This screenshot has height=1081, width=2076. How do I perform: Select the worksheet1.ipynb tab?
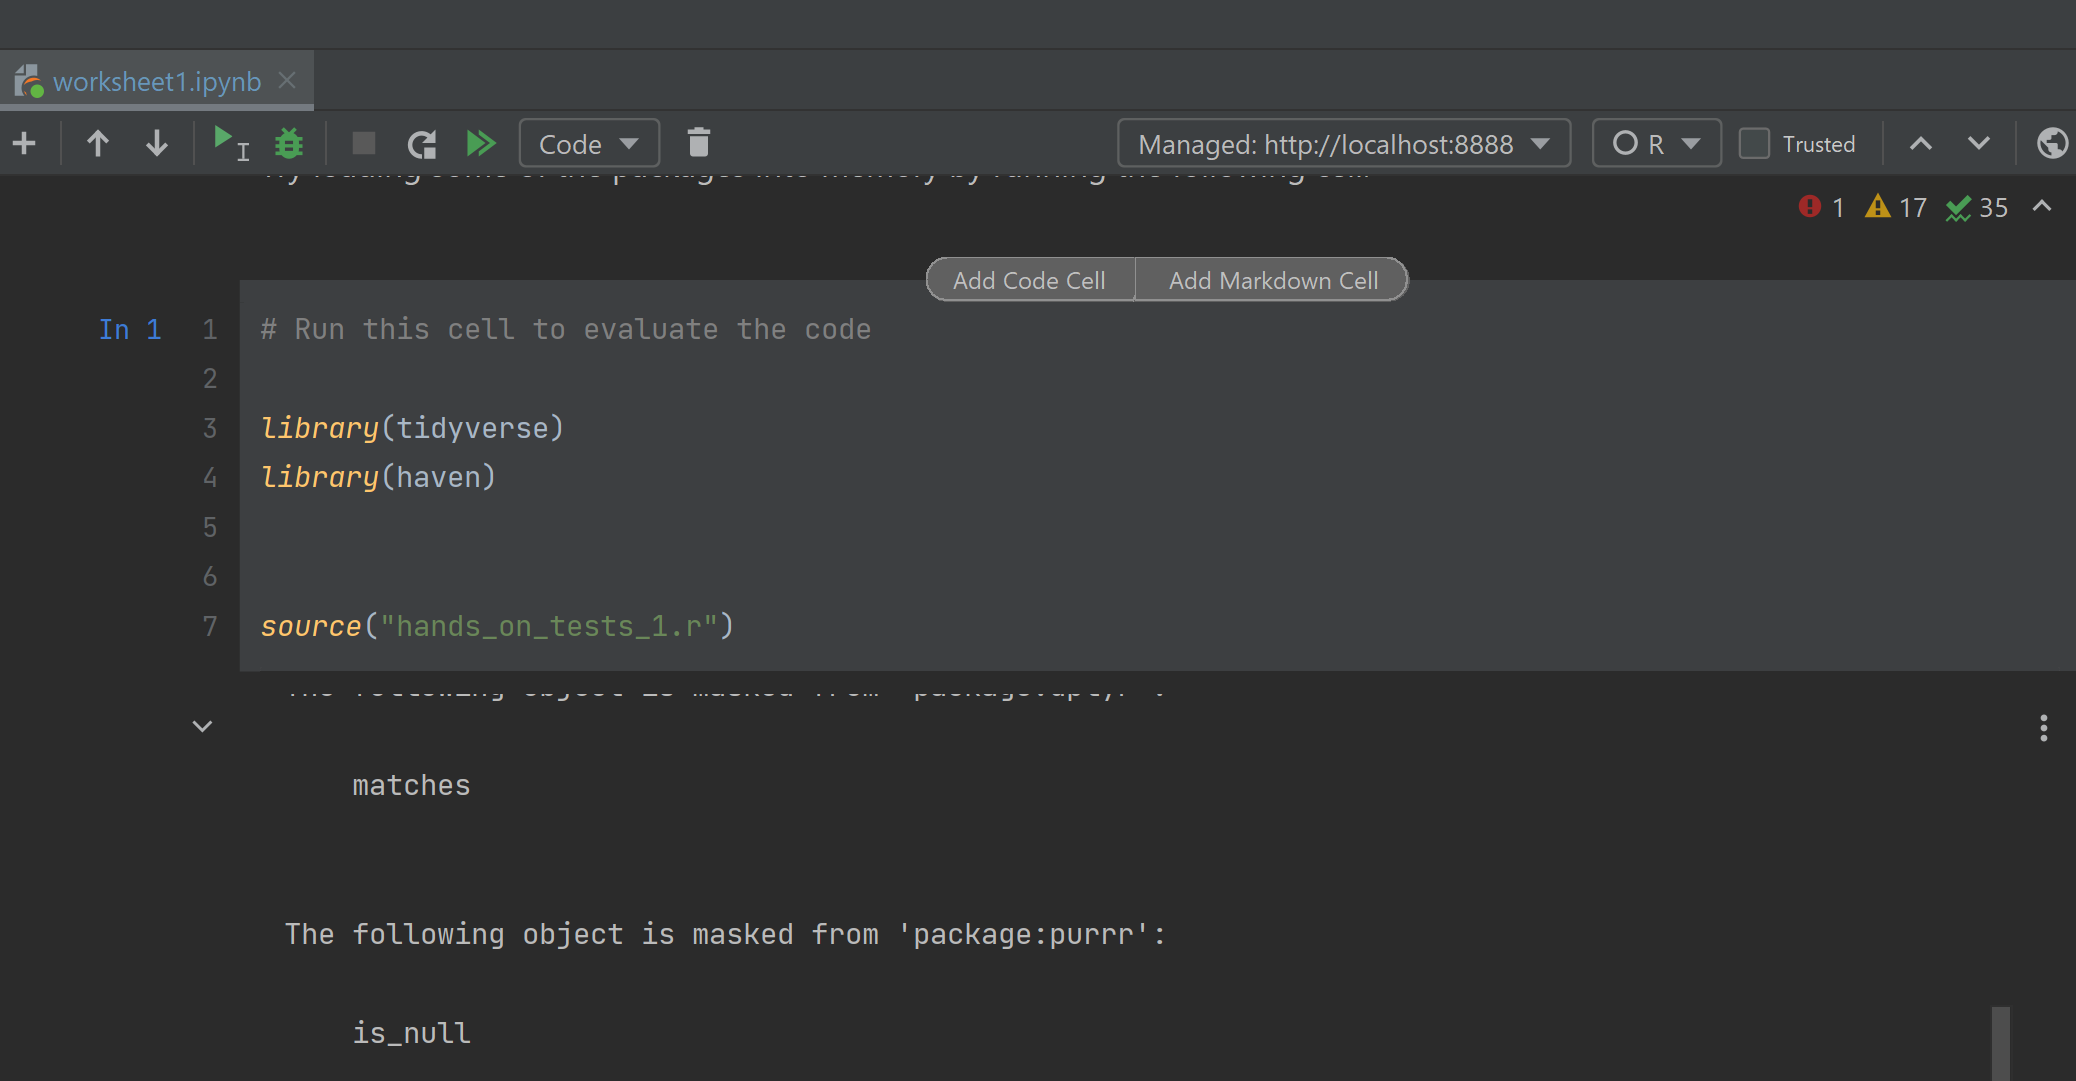point(156,82)
